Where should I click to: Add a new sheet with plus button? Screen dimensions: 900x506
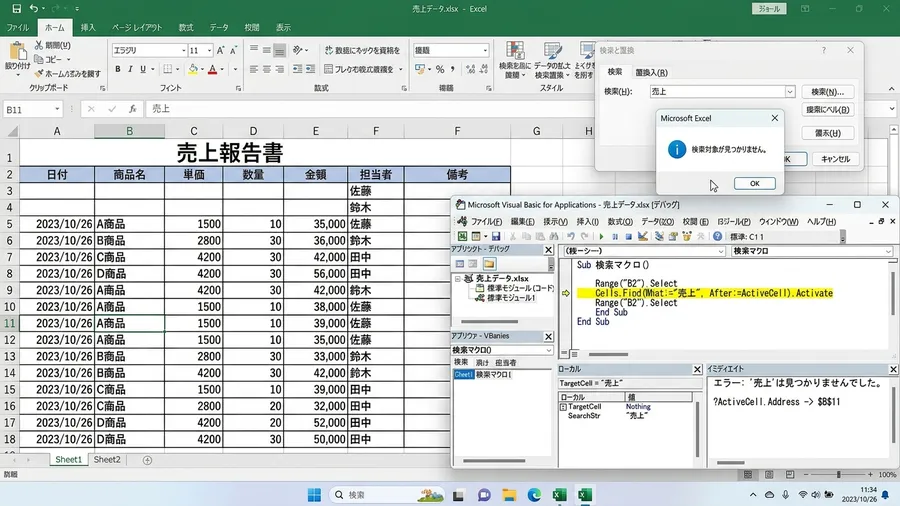point(147,460)
